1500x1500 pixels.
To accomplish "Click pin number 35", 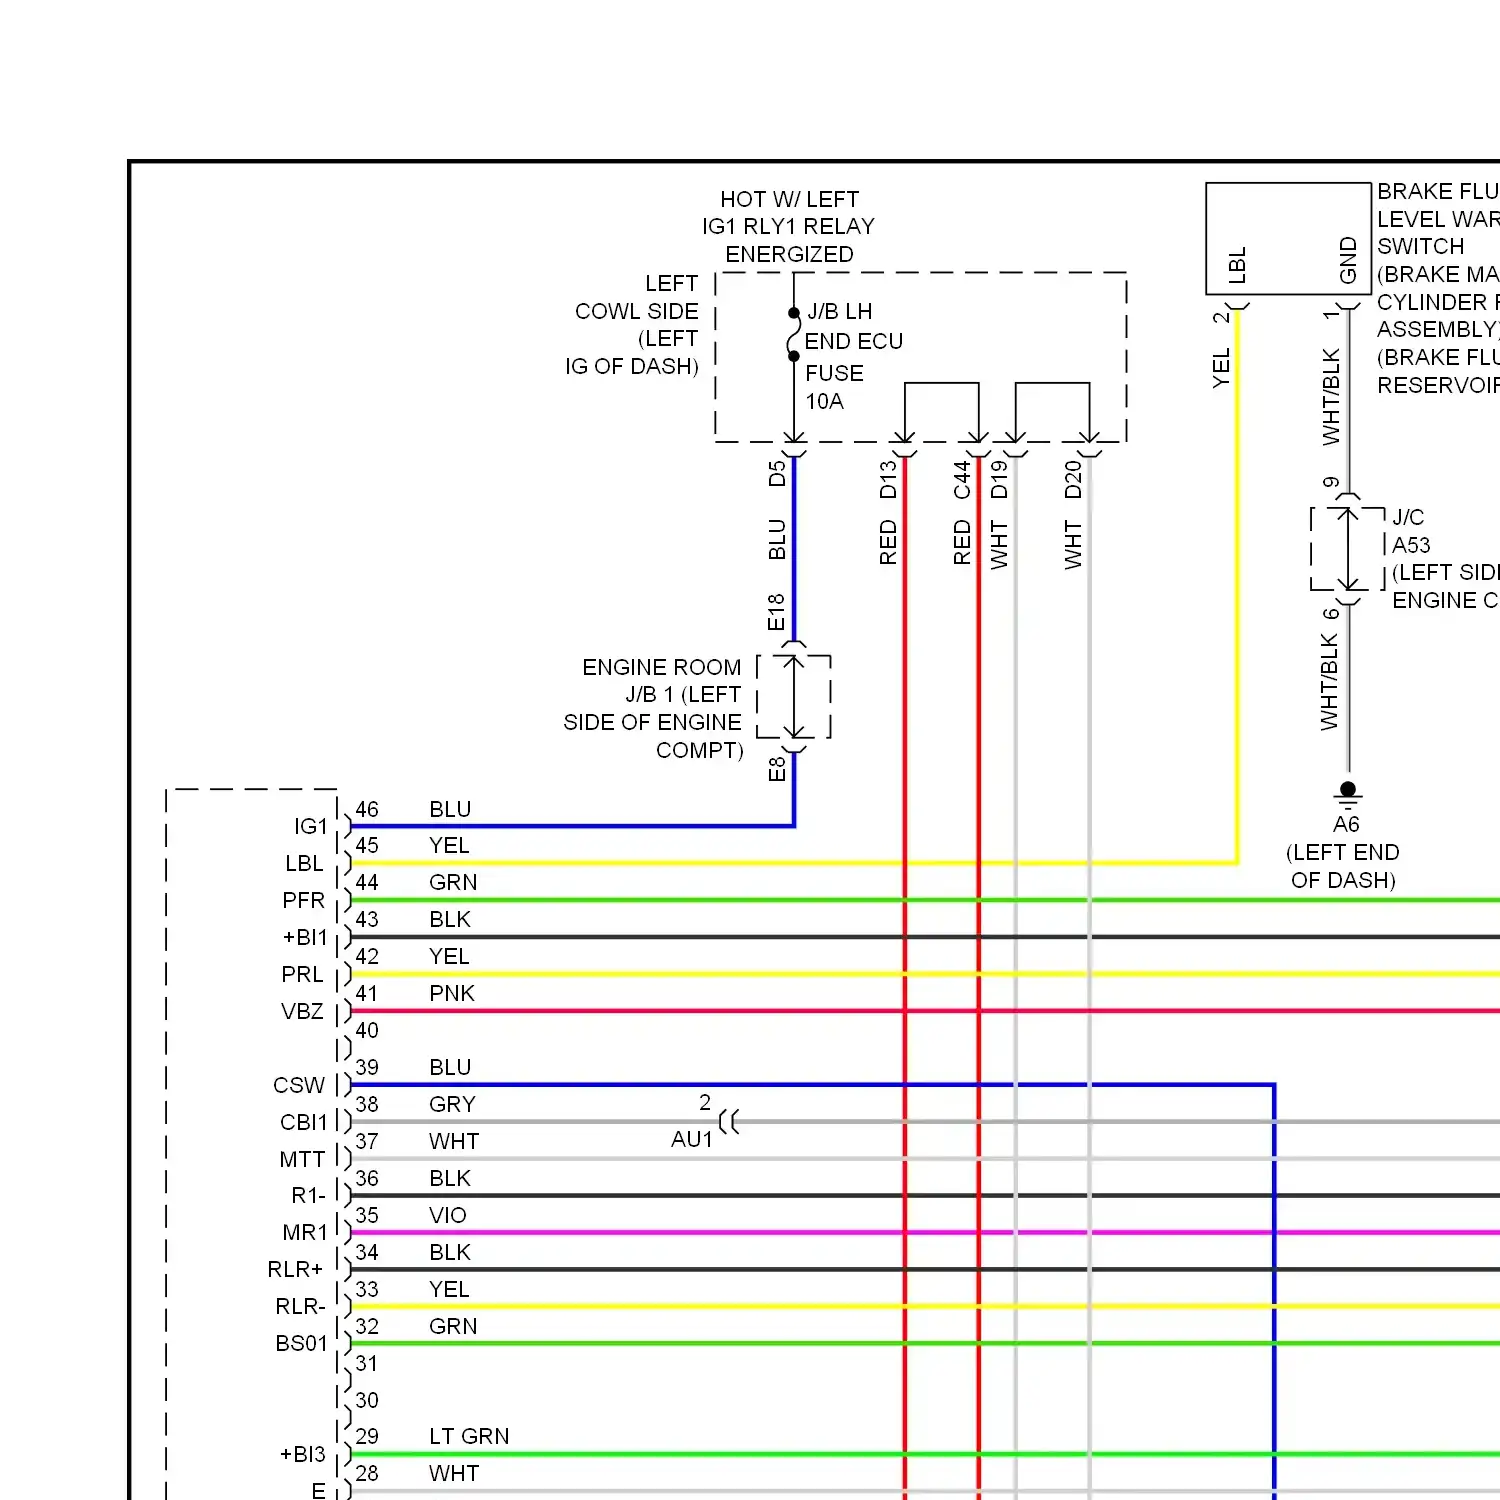I will click(367, 1215).
